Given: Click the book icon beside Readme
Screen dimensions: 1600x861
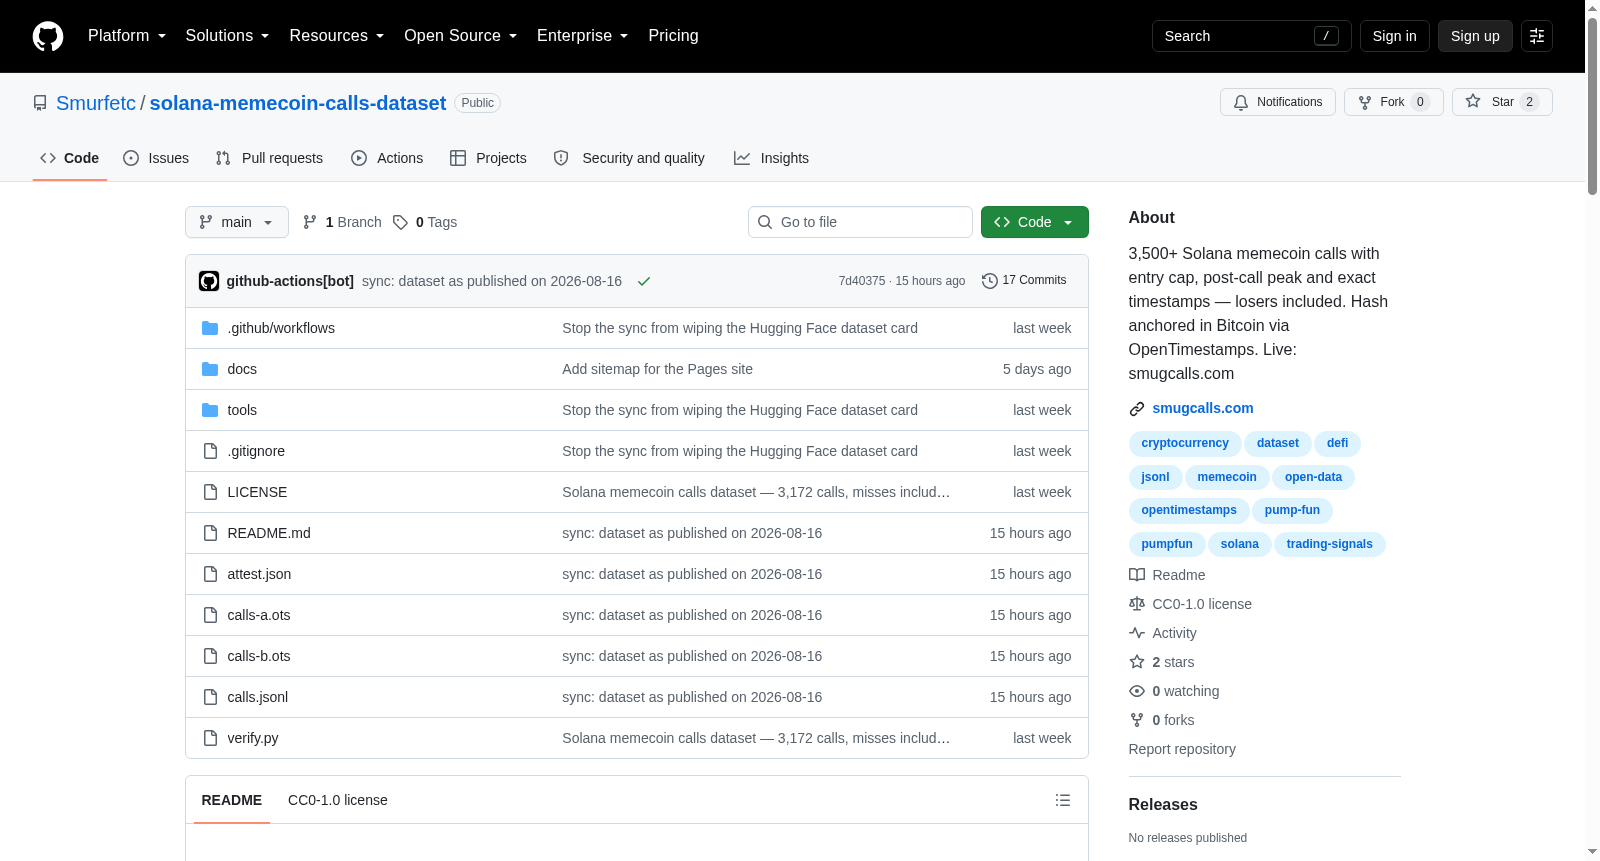Looking at the screenshot, I should coord(1137,575).
